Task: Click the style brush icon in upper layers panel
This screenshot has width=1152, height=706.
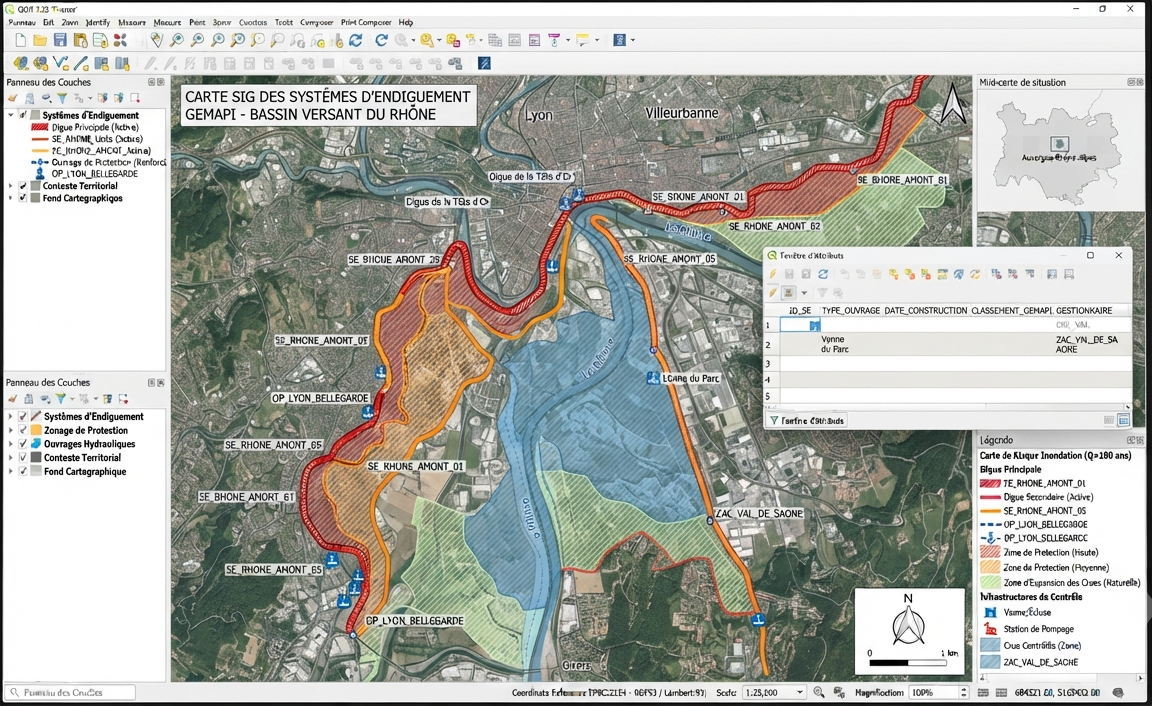Action: coord(12,98)
